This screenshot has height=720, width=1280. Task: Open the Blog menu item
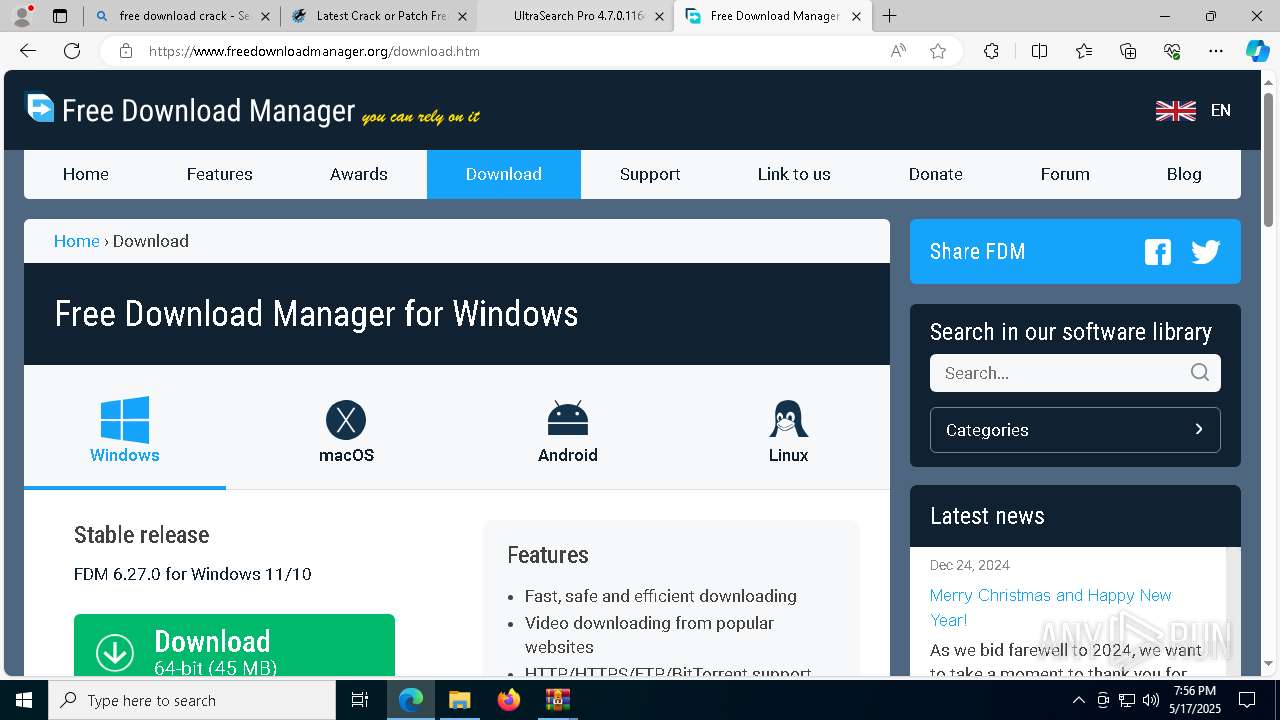click(x=1184, y=174)
